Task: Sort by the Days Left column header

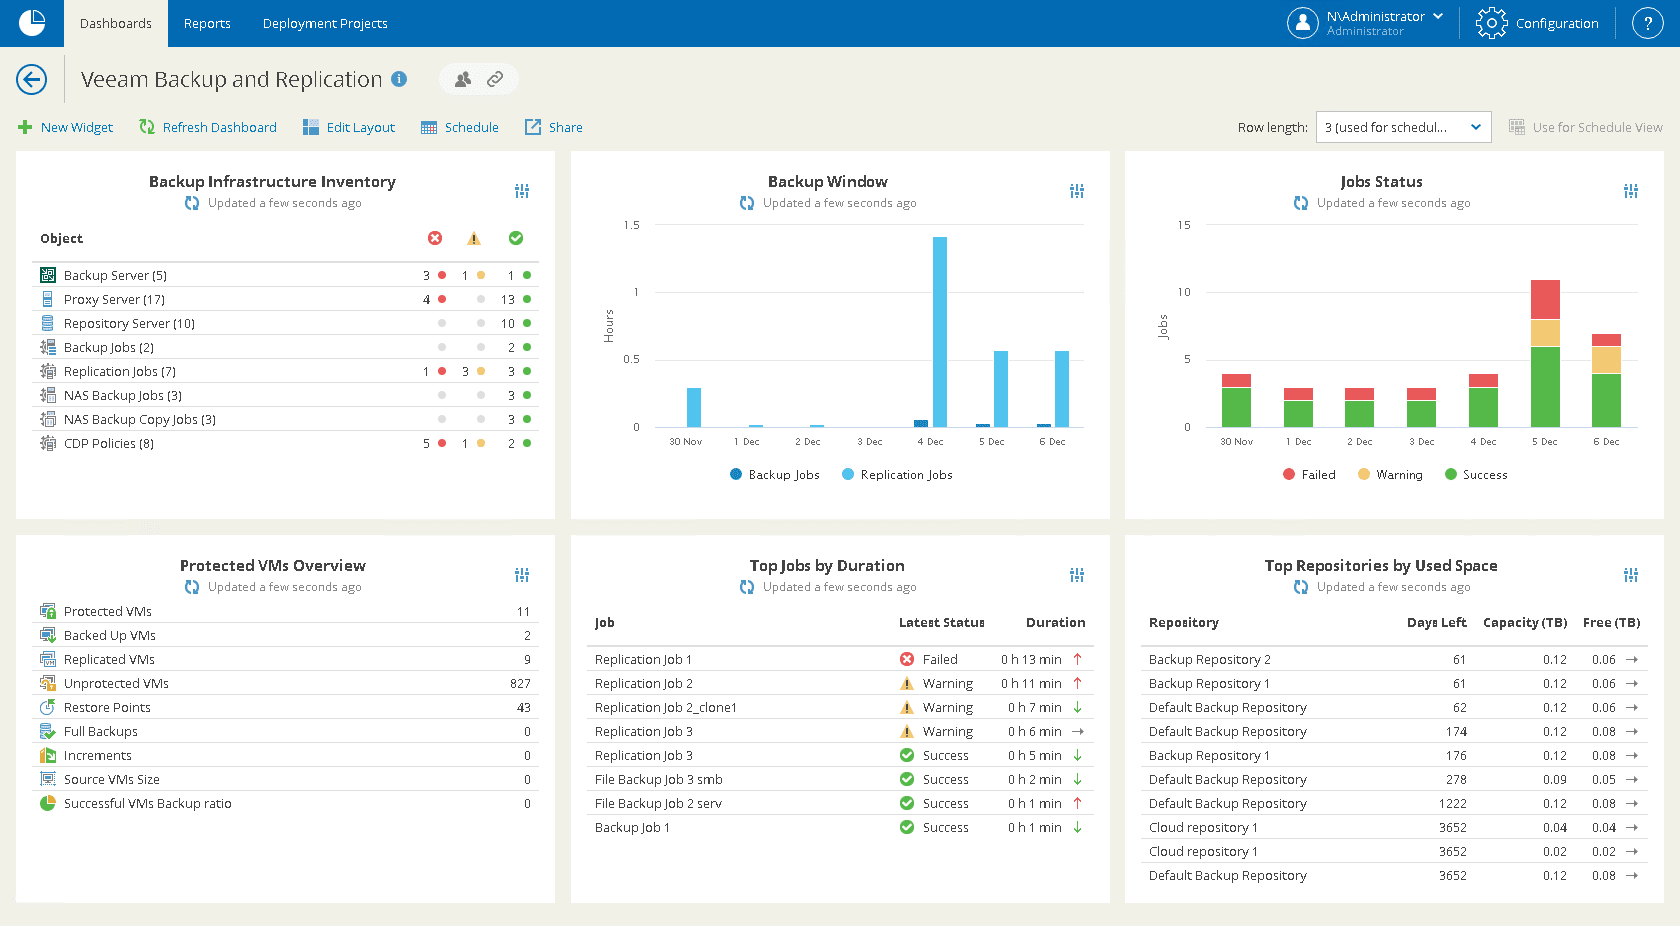Action: click(1436, 622)
